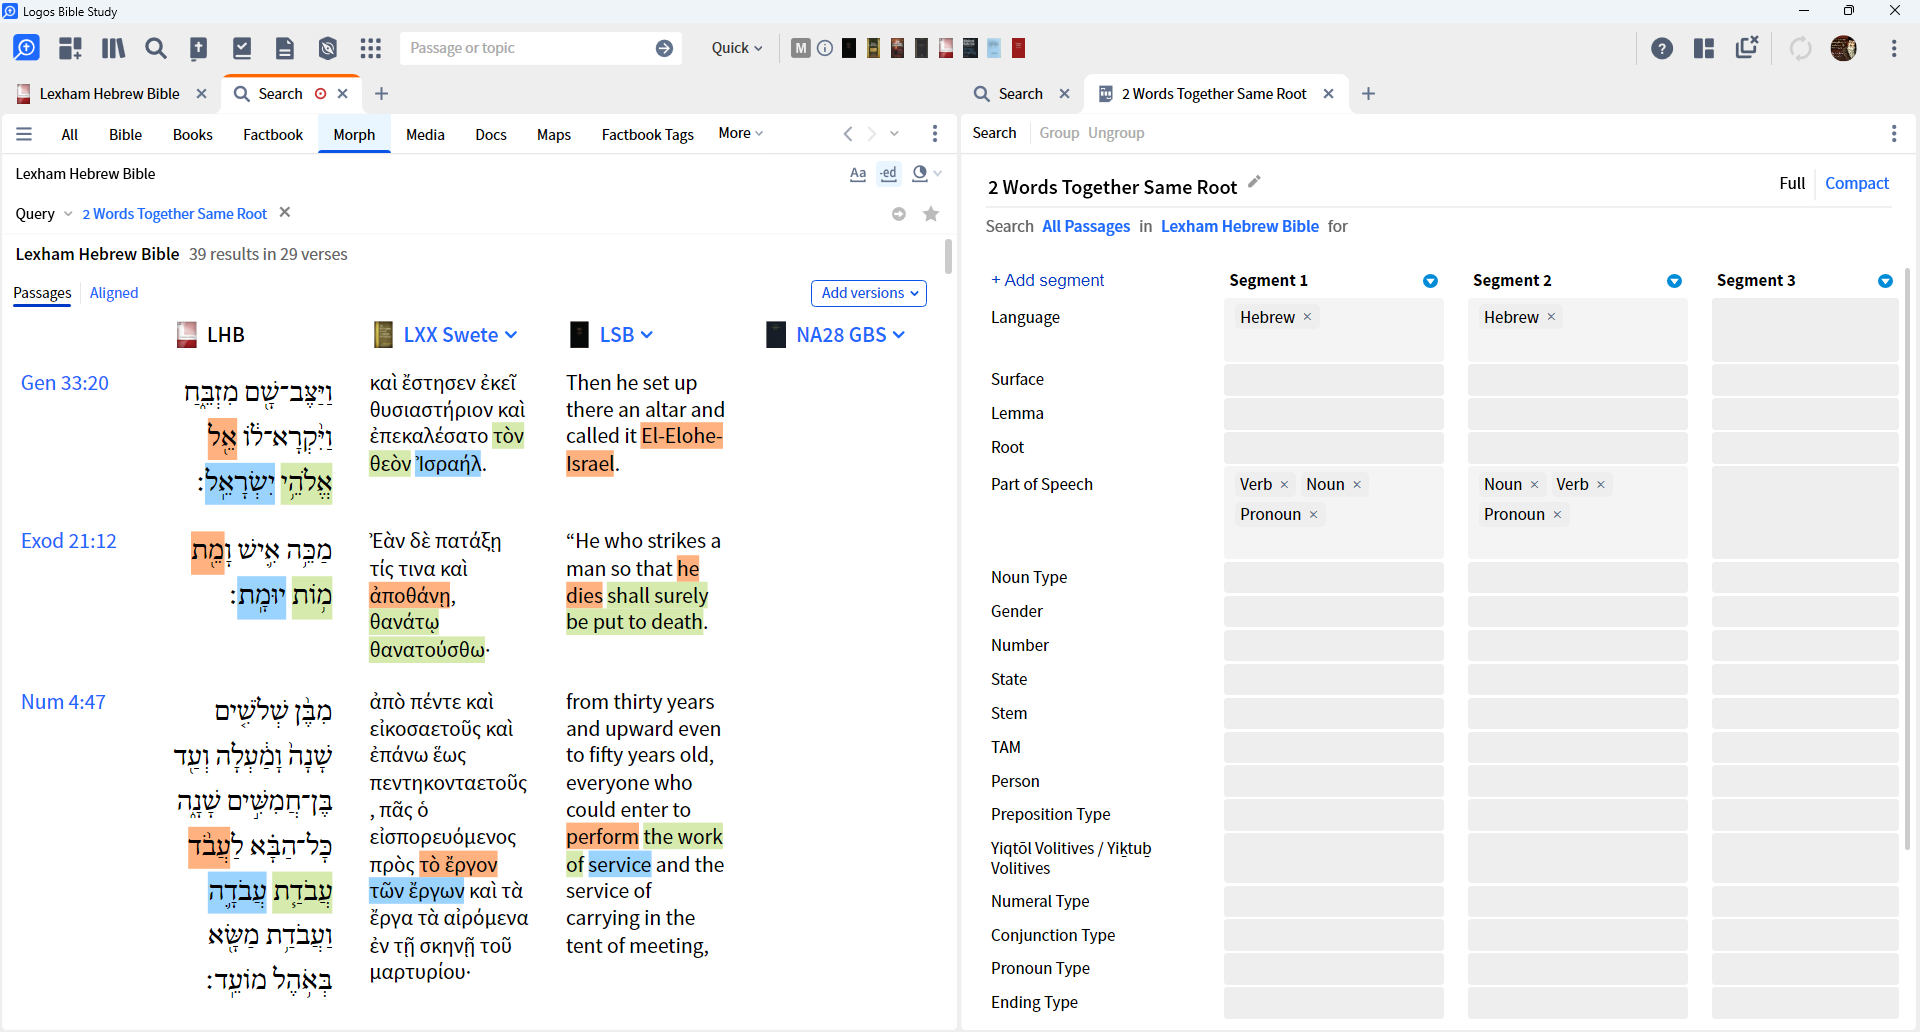This screenshot has width=1920, height=1032.
Task: Open the red book shortcut at toolbar end
Action: (1019, 48)
